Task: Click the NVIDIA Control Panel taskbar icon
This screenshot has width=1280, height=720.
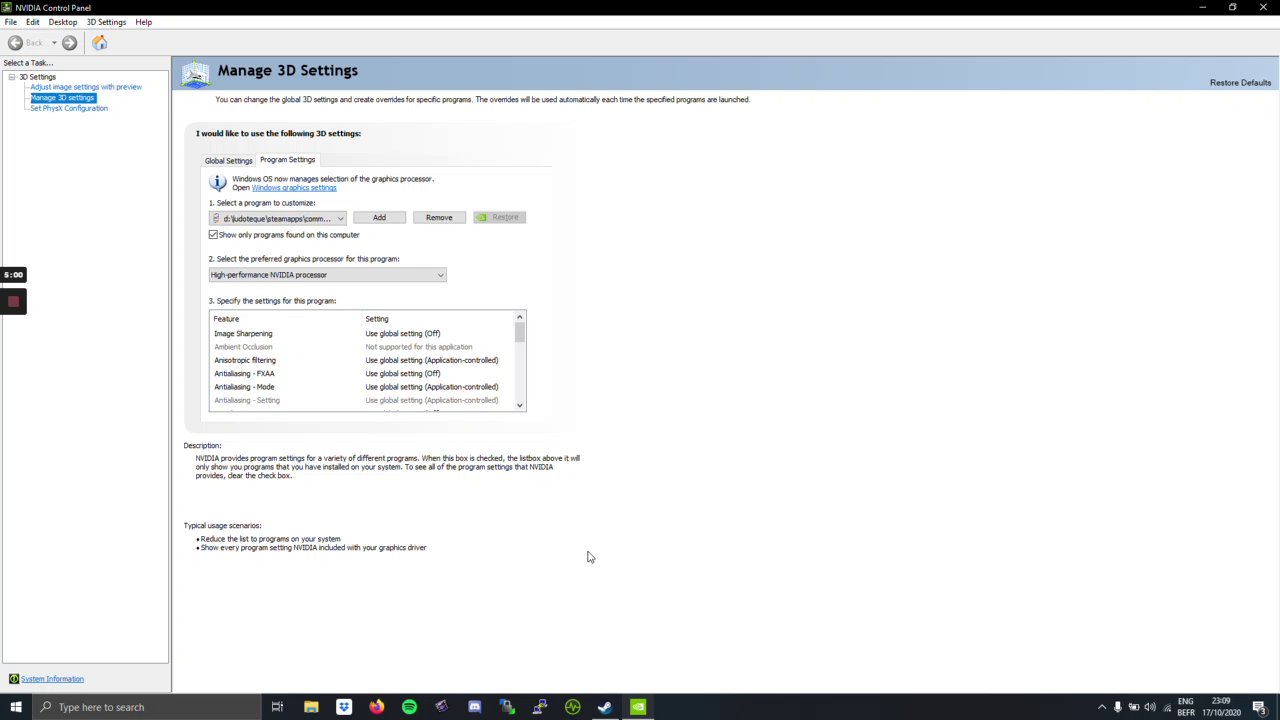Action: [x=638, y=707]
